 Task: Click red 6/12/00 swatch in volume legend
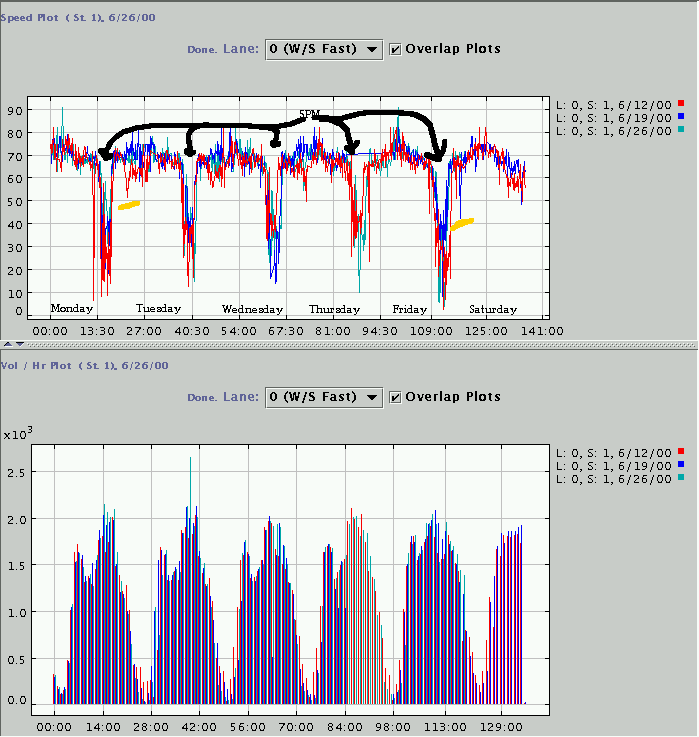pyautogui.click(x=680, y=452)
